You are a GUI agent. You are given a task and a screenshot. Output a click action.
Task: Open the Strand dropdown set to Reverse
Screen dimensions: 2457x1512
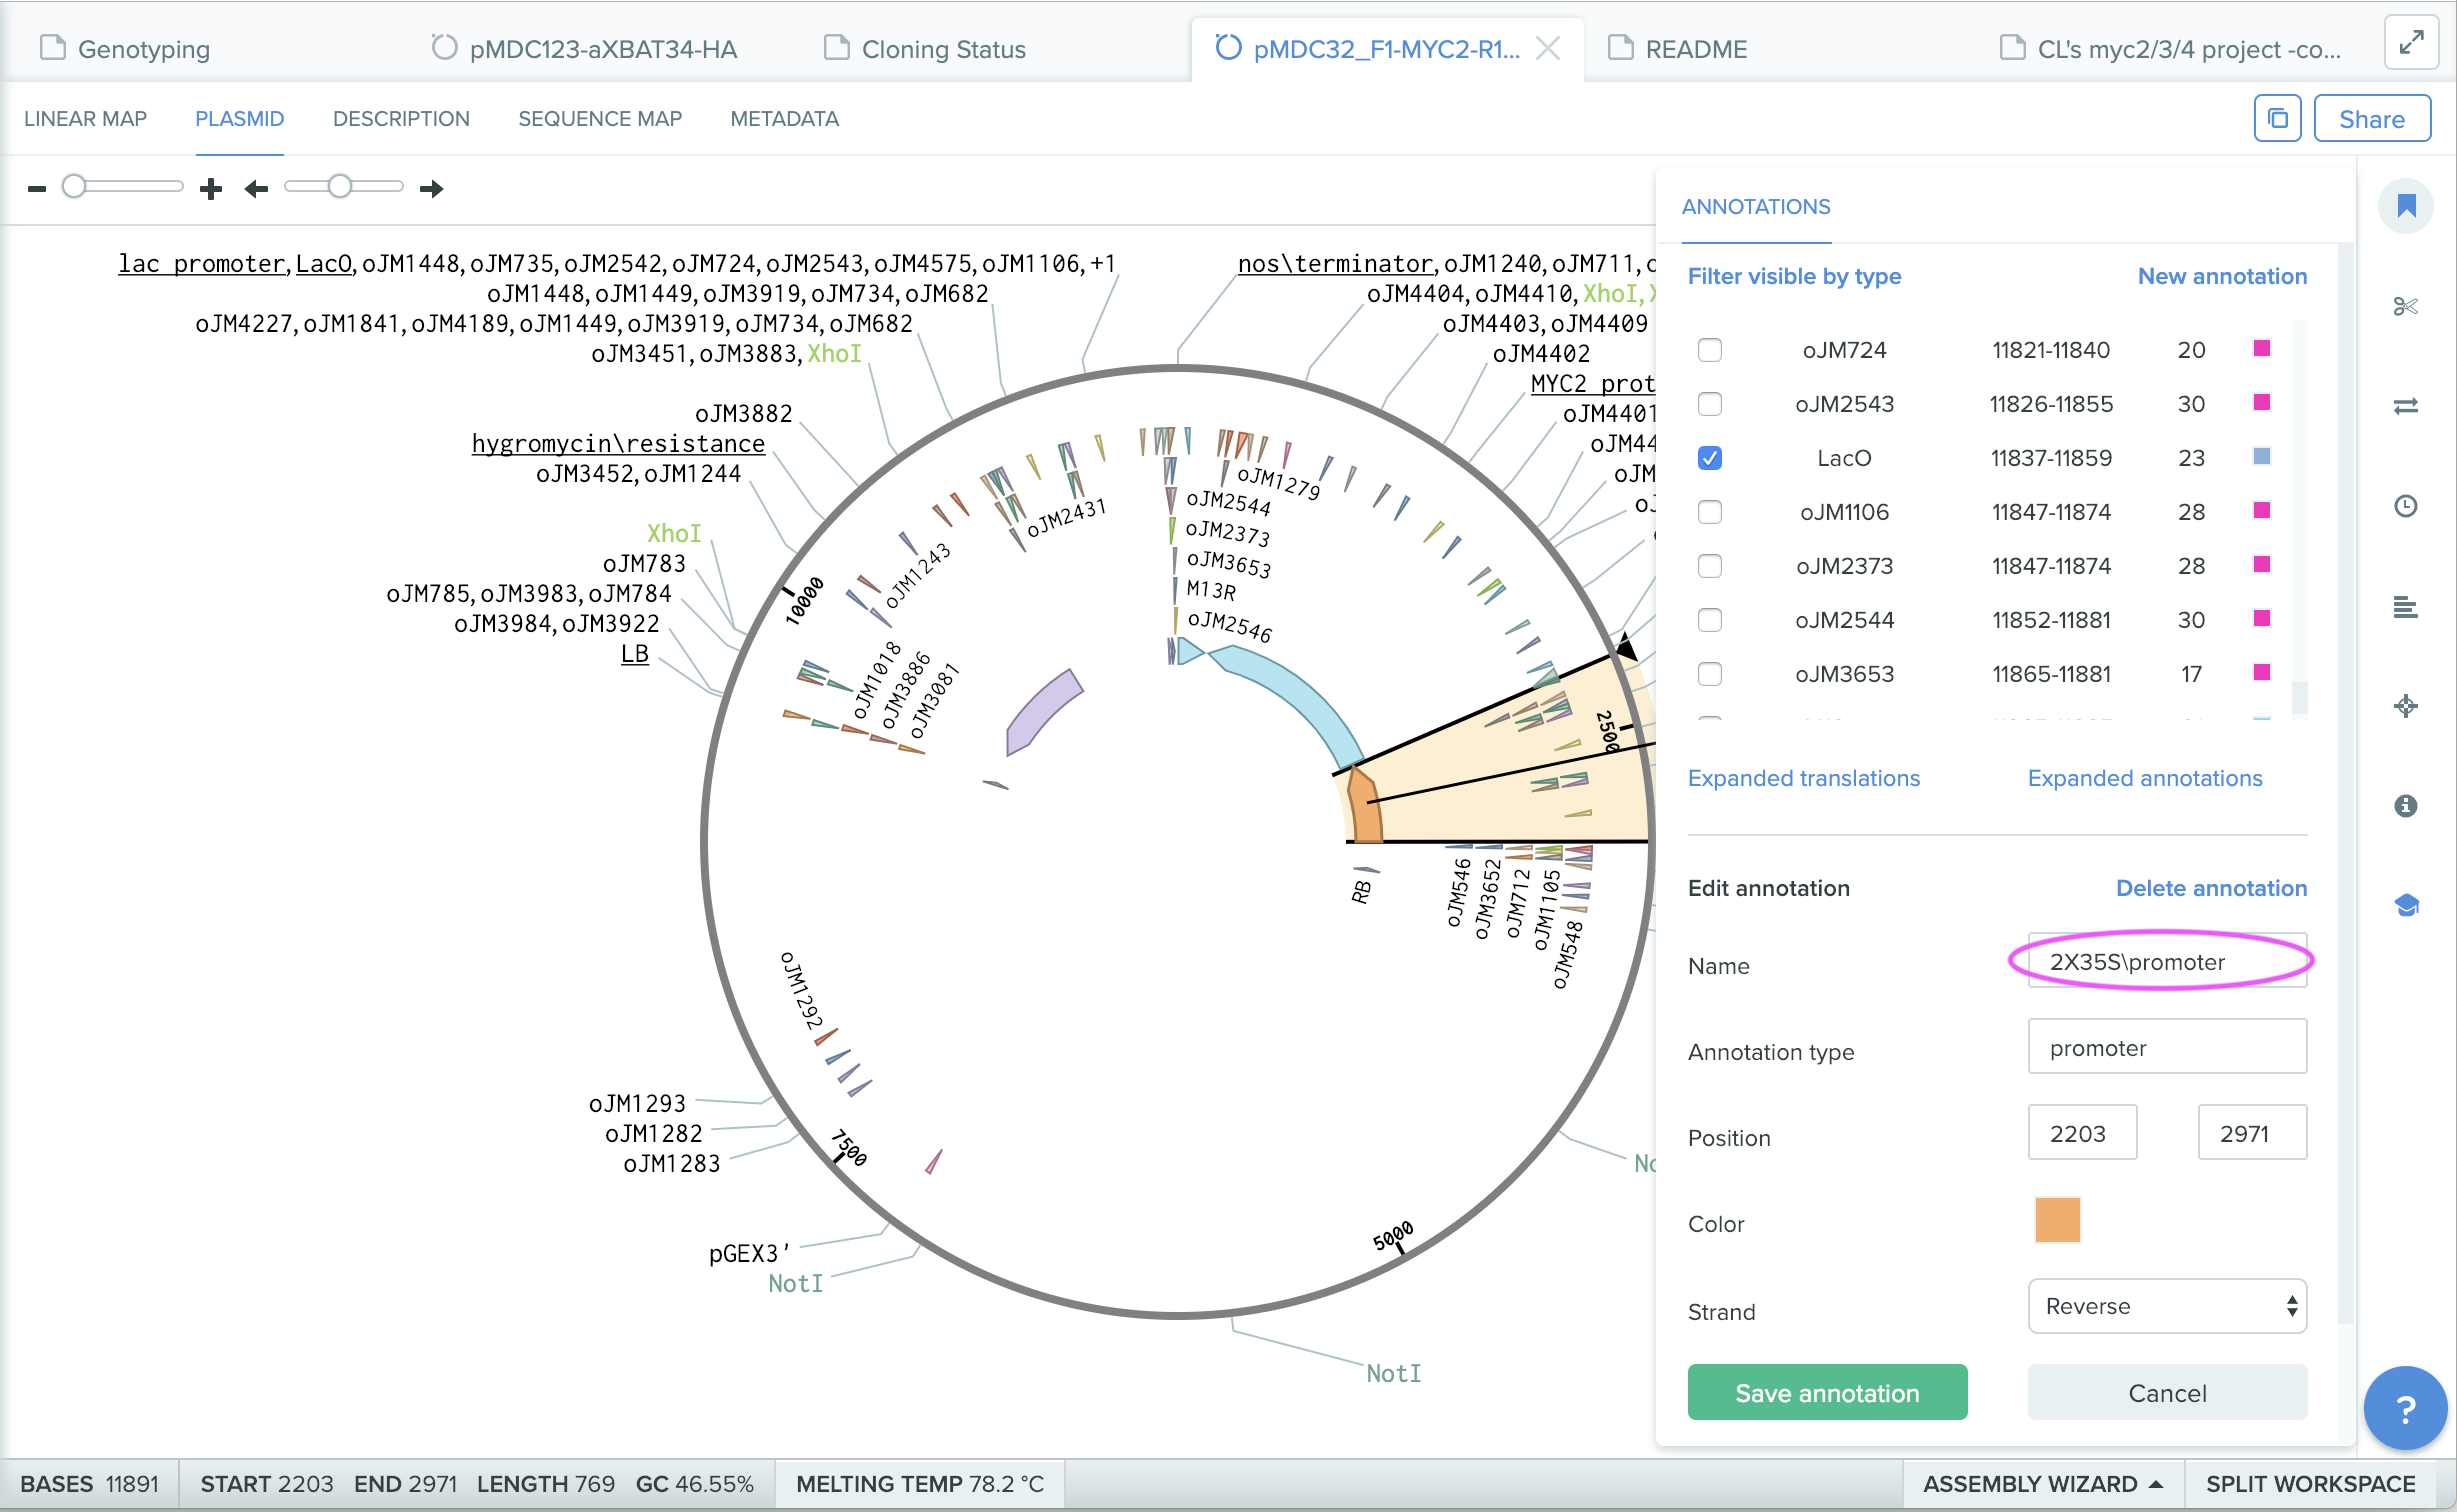[x=2167, y=1306]
